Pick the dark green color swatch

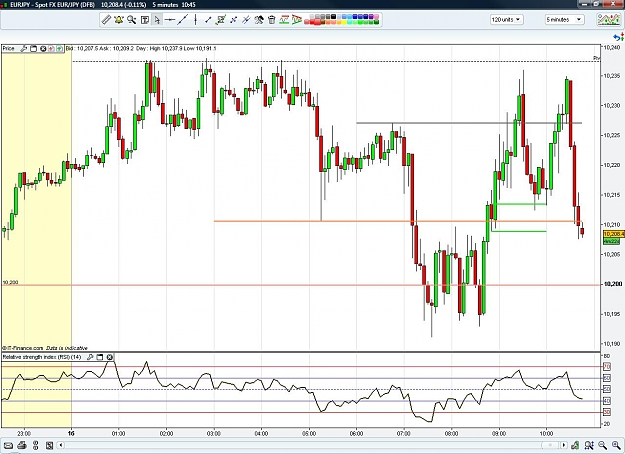tap(376, 22)
